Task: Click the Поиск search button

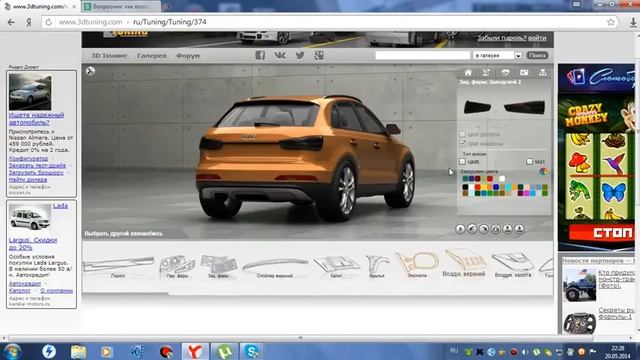Action: [x=537, y=55]
